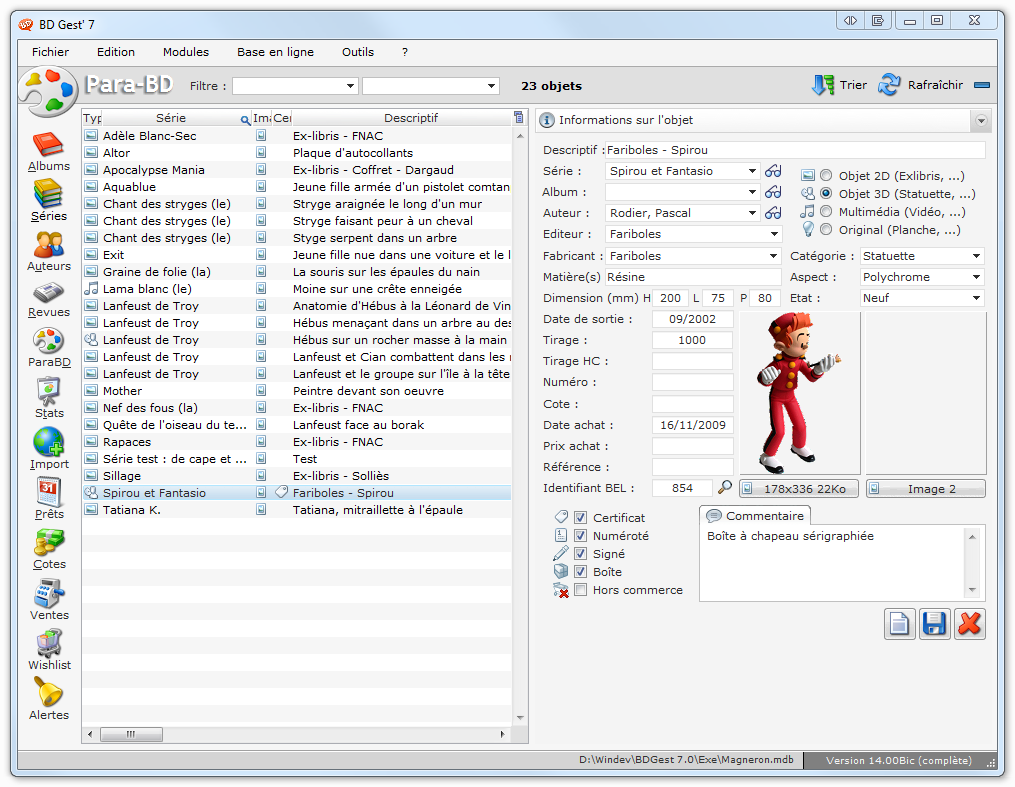Viewport: 1015px width, 787px height.
Task: Click the magnifier icon beside Identifiant BEL
Action: pos(725,487)
